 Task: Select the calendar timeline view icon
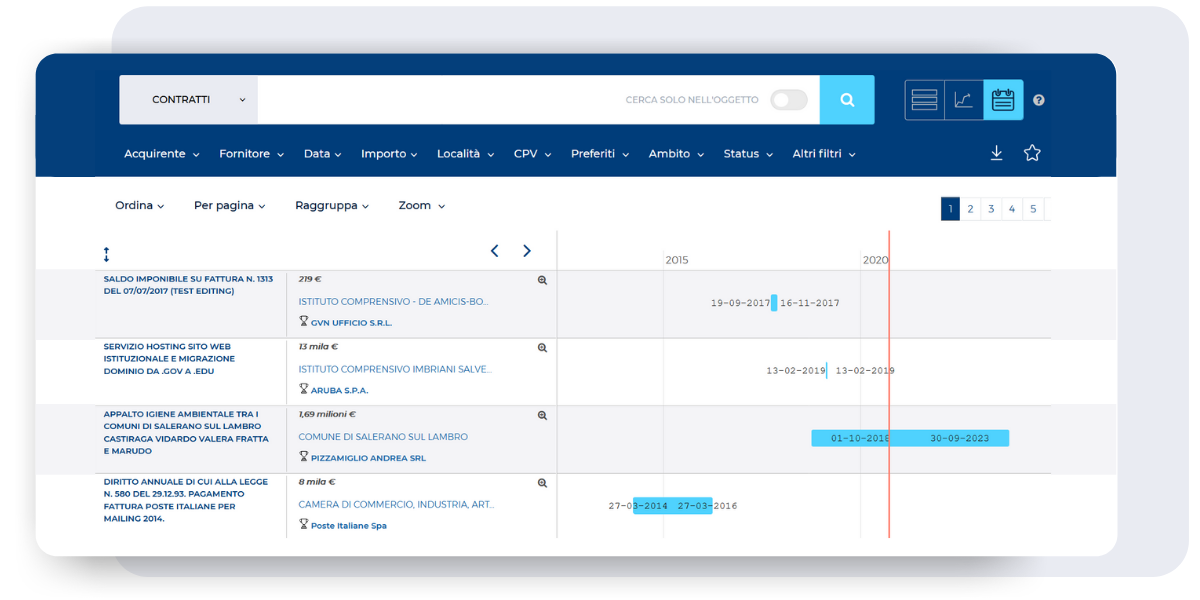(x=1003, y=100)
